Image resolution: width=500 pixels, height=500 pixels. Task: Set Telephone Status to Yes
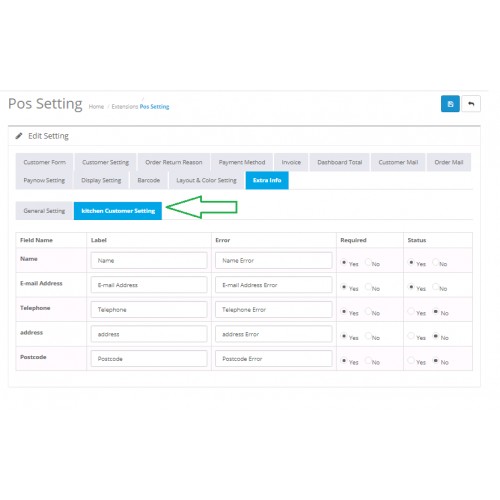coord(411,311)
